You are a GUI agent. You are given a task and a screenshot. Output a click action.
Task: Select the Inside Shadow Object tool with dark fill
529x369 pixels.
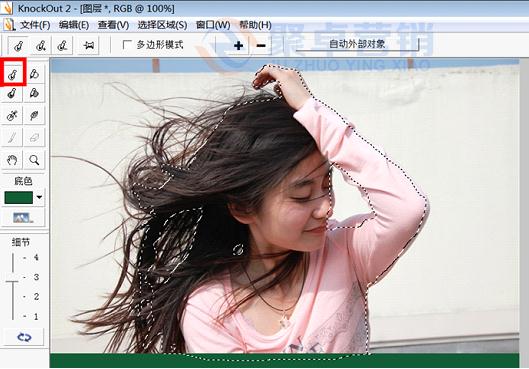[x=13, y=93]
